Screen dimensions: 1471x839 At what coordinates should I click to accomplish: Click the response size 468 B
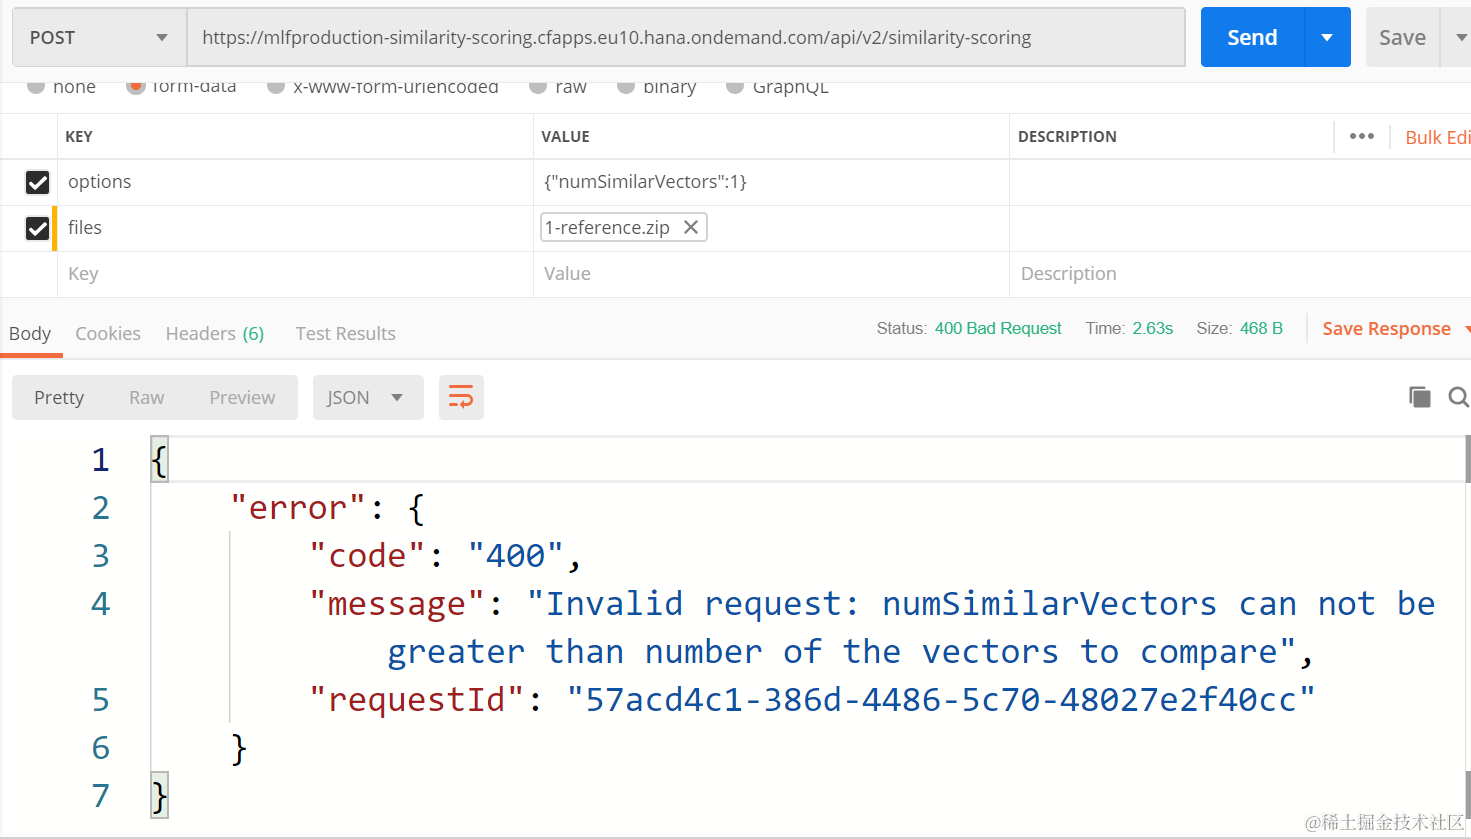1261,328
